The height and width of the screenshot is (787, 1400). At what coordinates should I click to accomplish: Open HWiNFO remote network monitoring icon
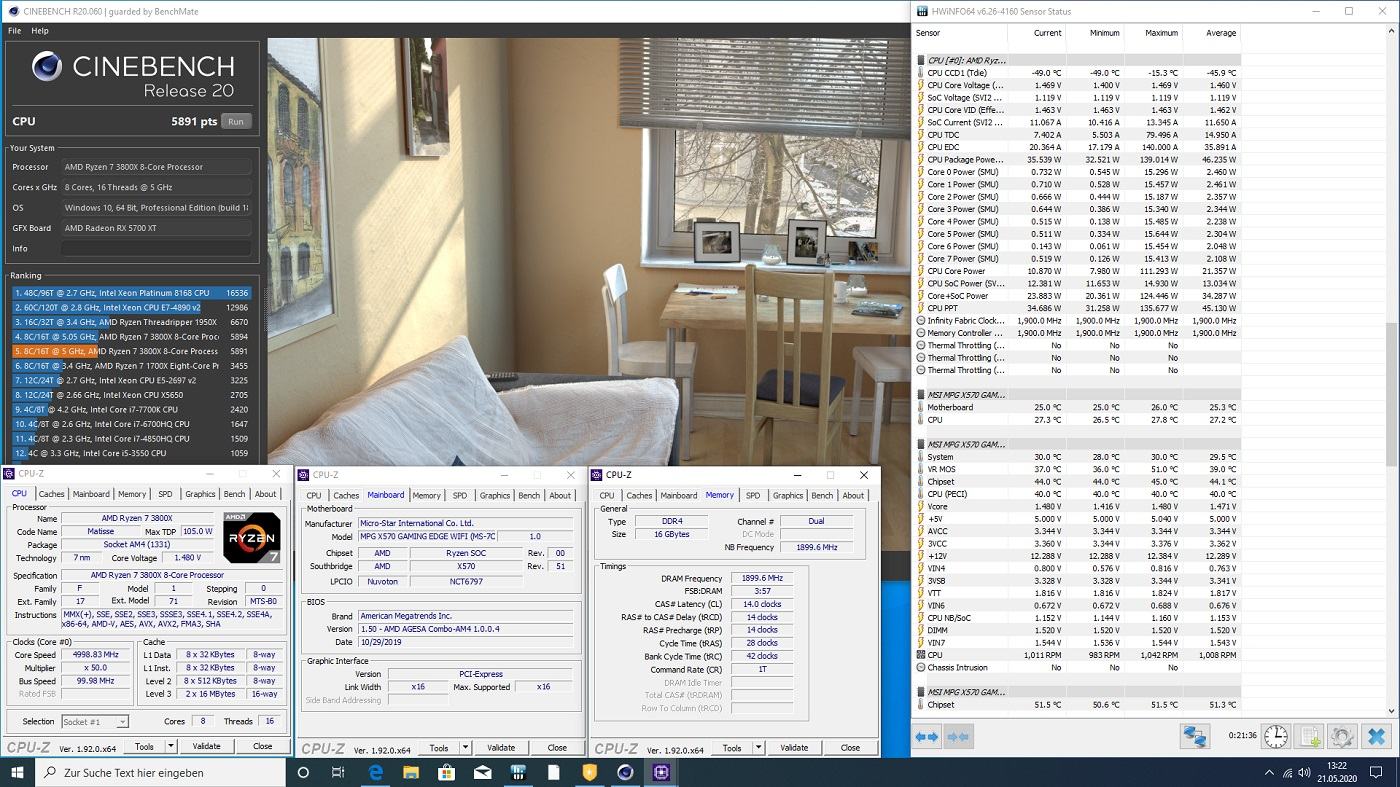coord(1195,737)
